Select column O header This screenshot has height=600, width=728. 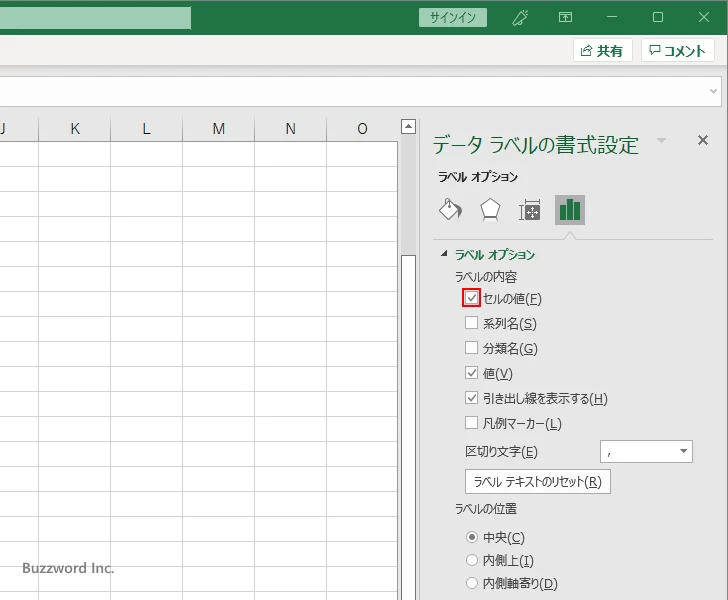point(362,129)
